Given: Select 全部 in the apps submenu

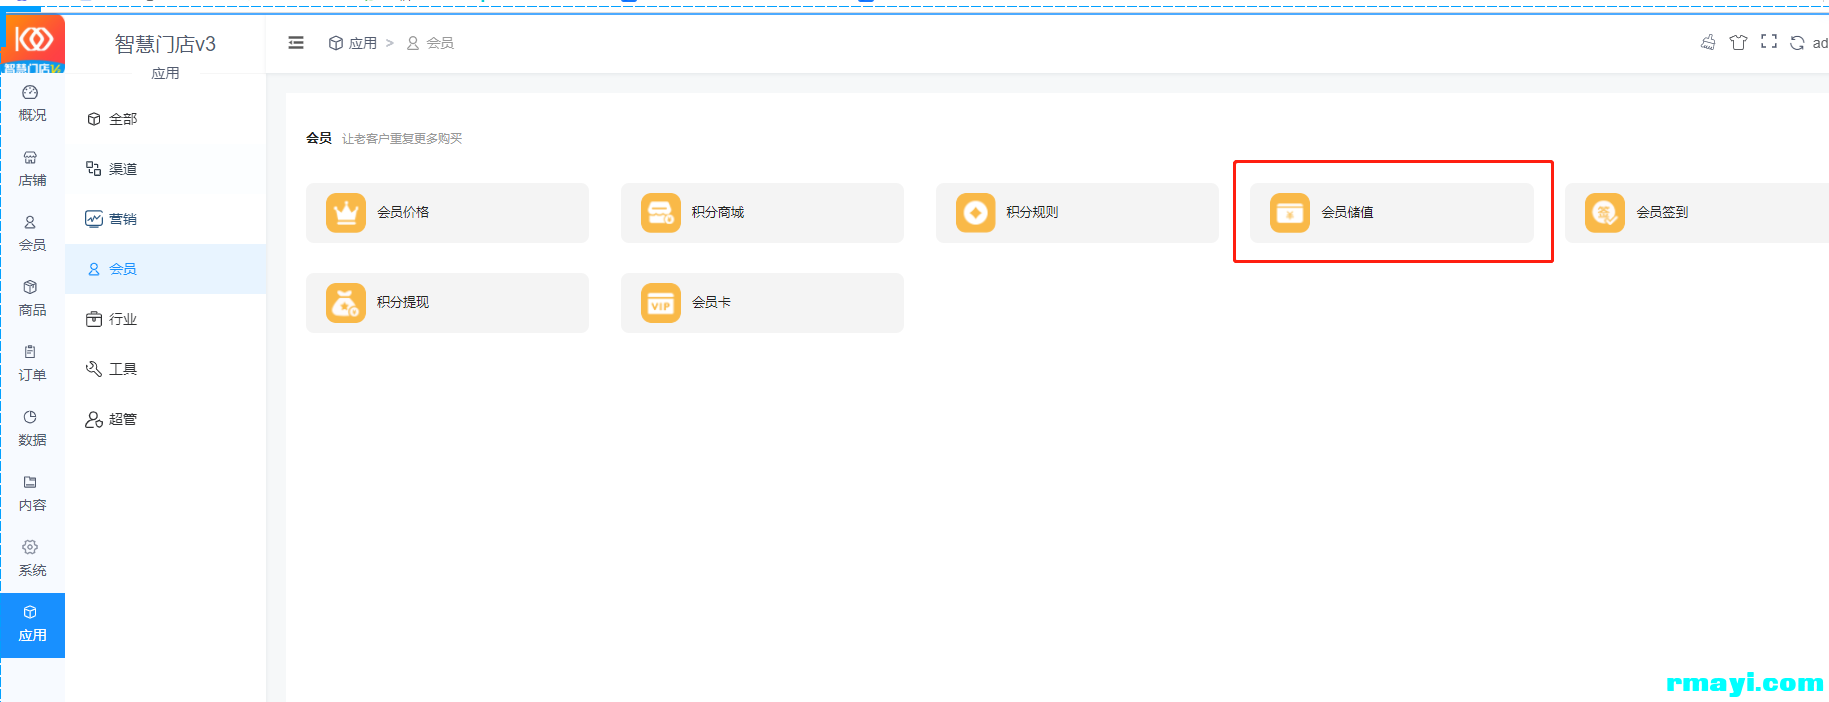Looking at the screenshot, I should [x=166, y=119].
